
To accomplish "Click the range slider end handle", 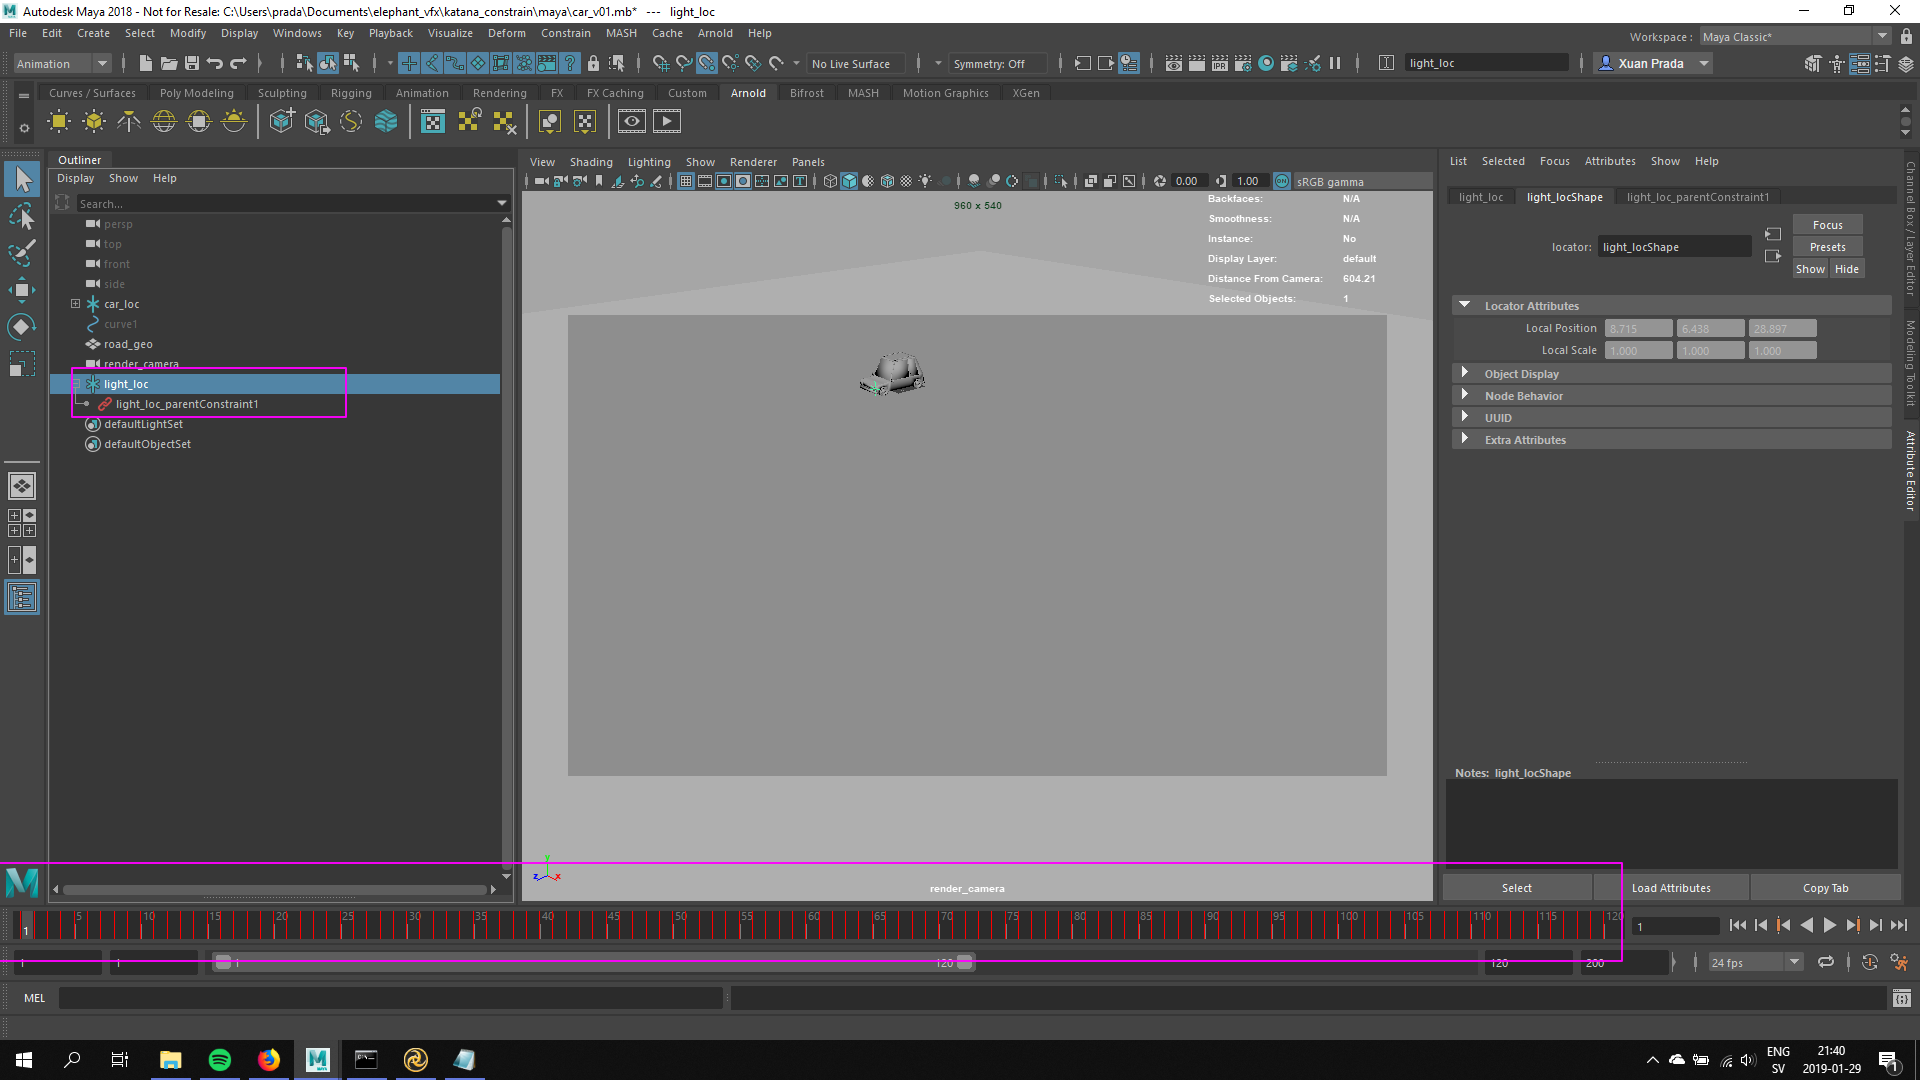I will tap(965, 962).
